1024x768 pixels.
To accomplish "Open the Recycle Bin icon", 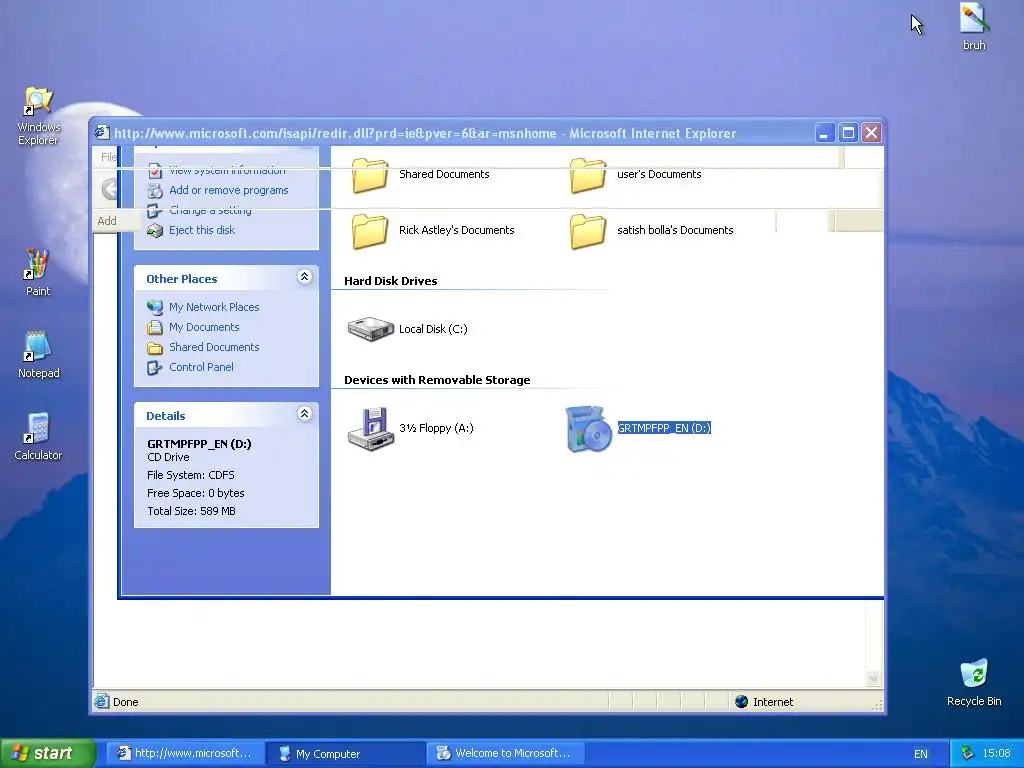I will click(x=974, y=682).
